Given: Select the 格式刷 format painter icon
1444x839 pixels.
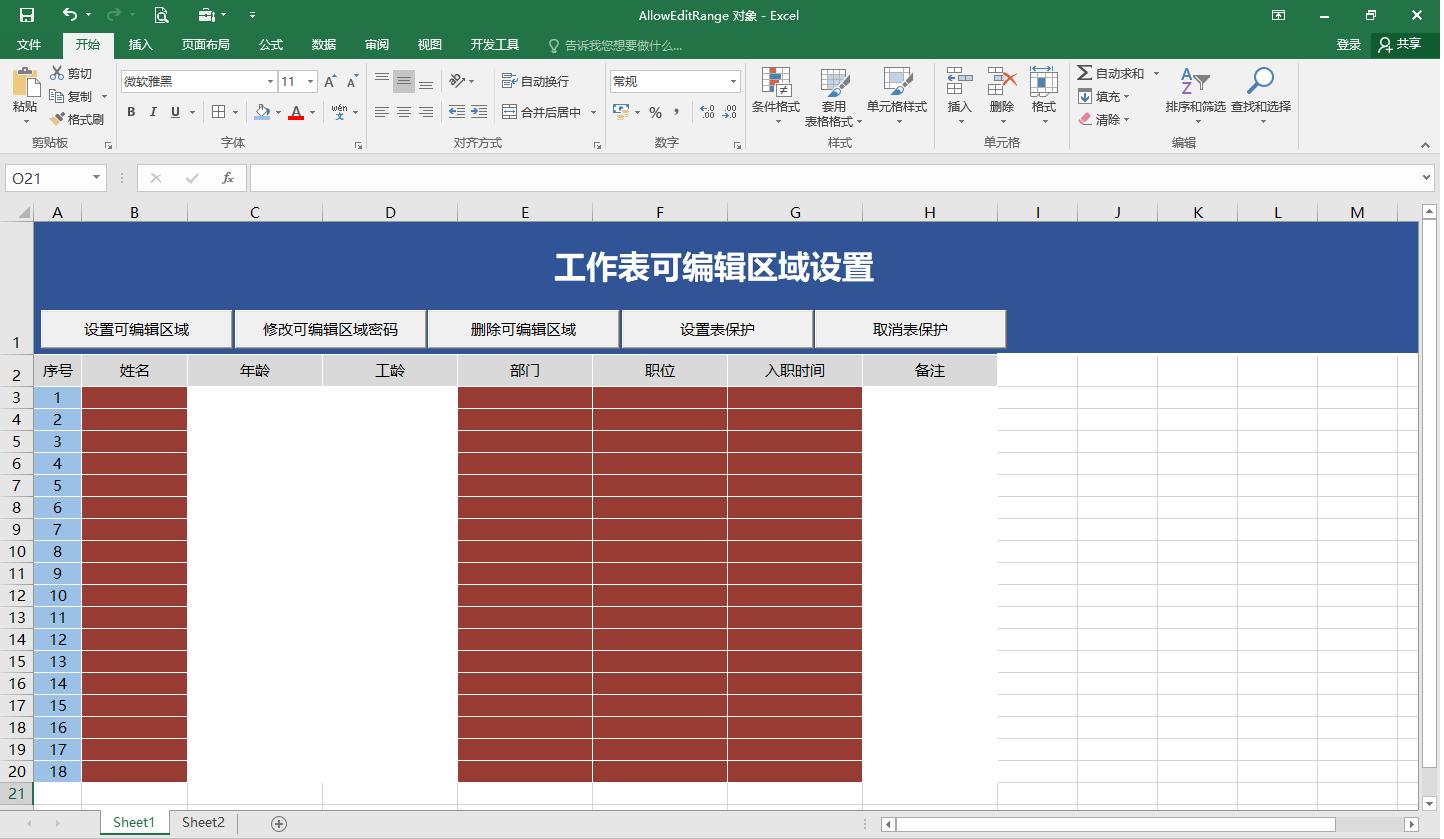Looking at the screenshot, I should 78,118.
